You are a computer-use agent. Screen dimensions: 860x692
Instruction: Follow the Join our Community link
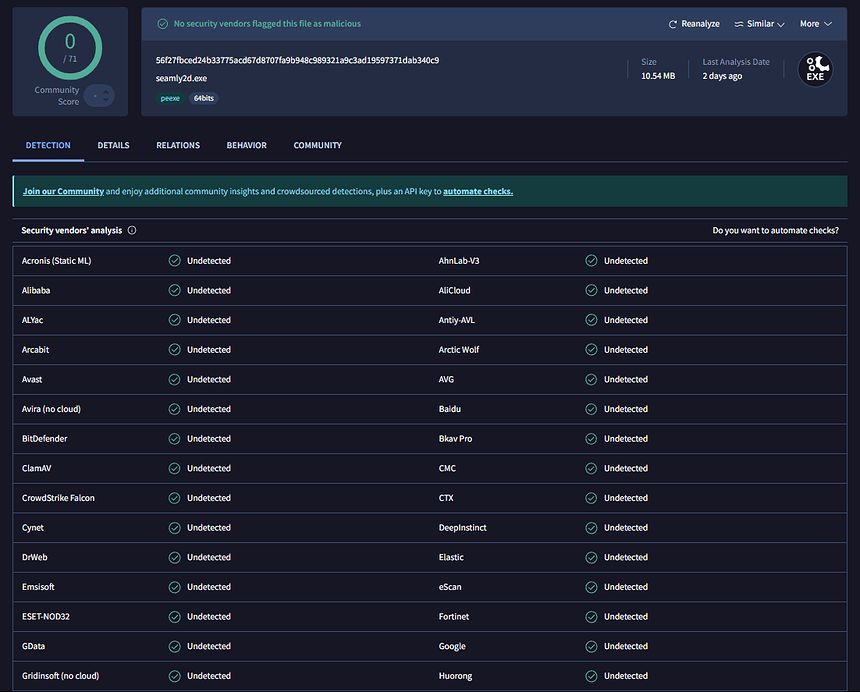point(63,191)
